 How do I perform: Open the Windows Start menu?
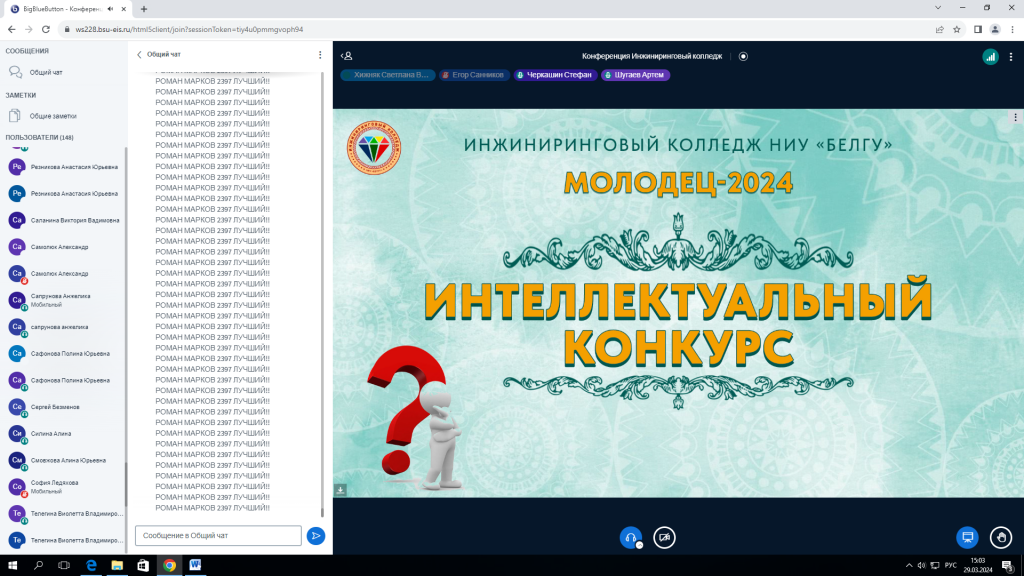coord(12,566)
